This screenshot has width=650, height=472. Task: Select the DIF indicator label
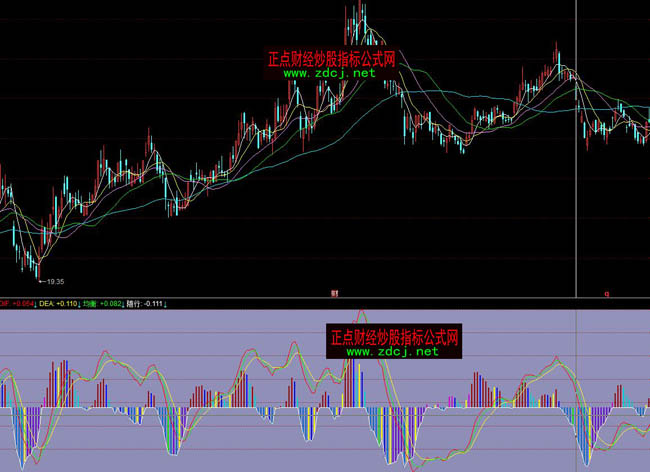pyautogui.click(x=5, y=302)
